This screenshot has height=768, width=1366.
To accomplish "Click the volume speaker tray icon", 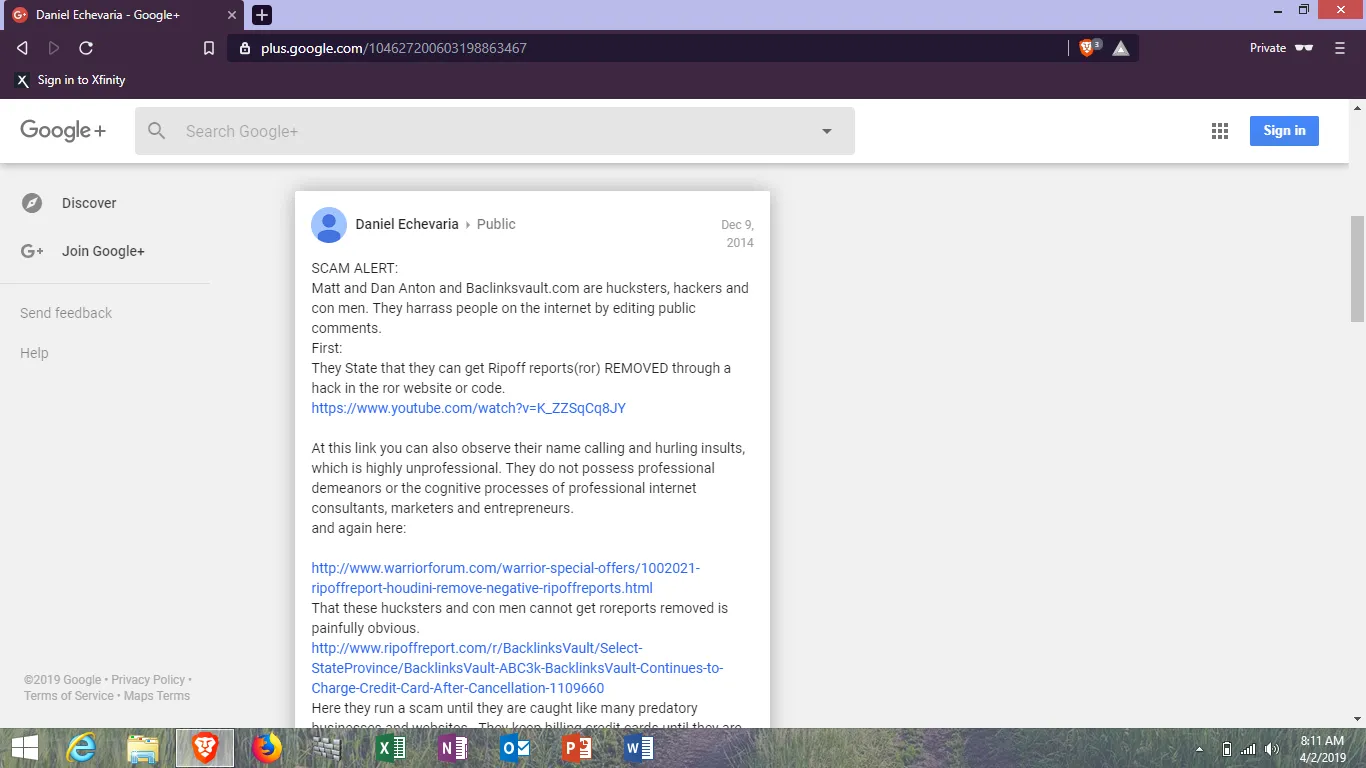I will [x=1272, y=749].
